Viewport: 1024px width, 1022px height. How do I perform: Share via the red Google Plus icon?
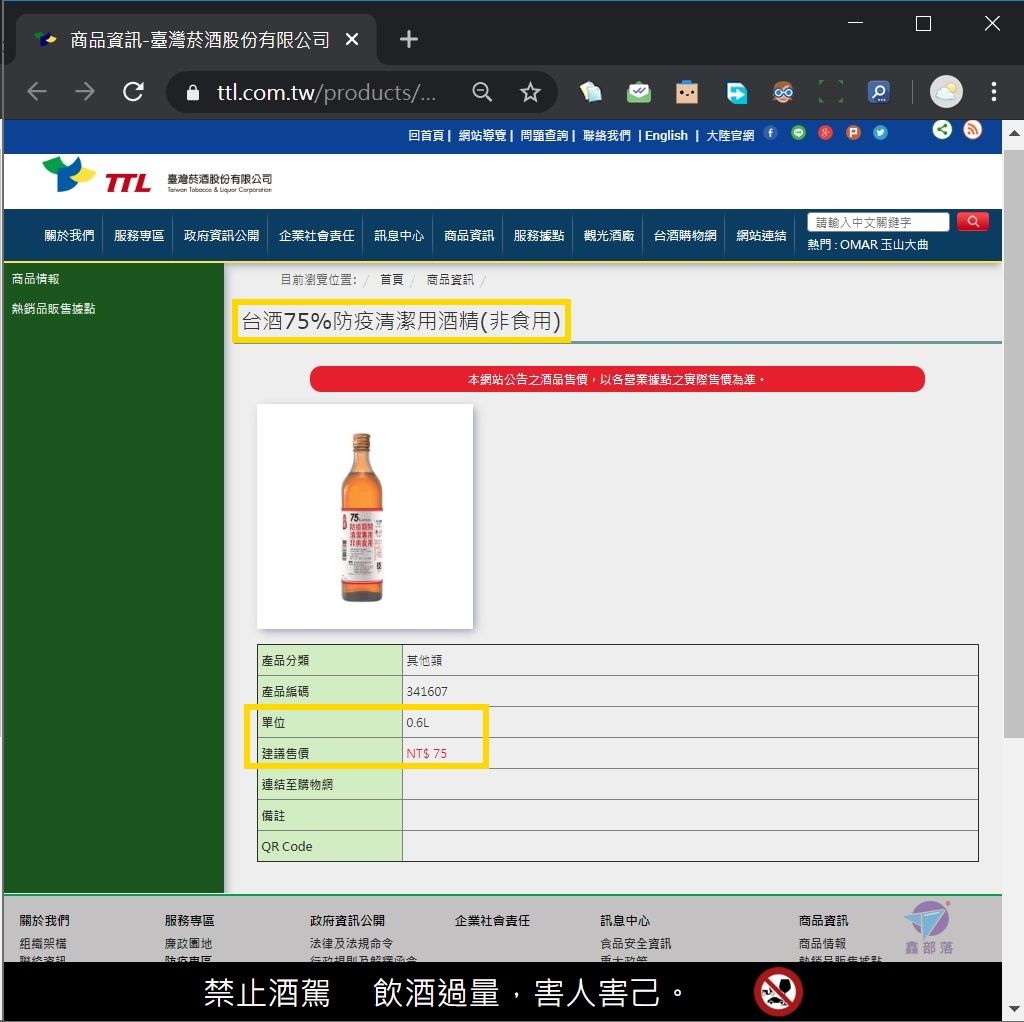[825, 133]
